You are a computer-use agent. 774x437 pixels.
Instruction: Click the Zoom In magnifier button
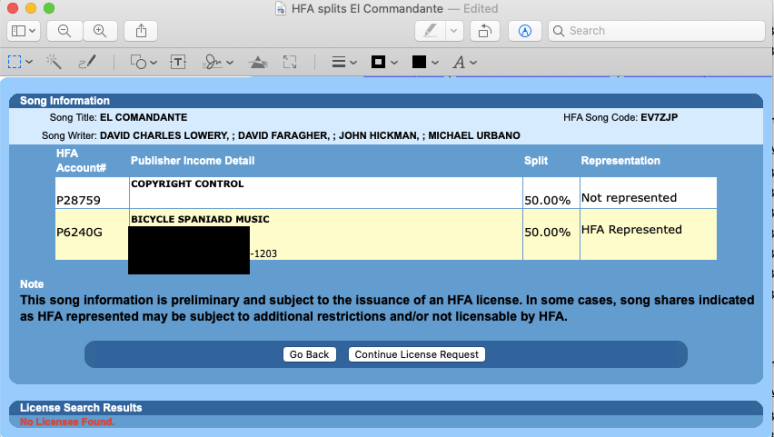[x=98, y=31]
